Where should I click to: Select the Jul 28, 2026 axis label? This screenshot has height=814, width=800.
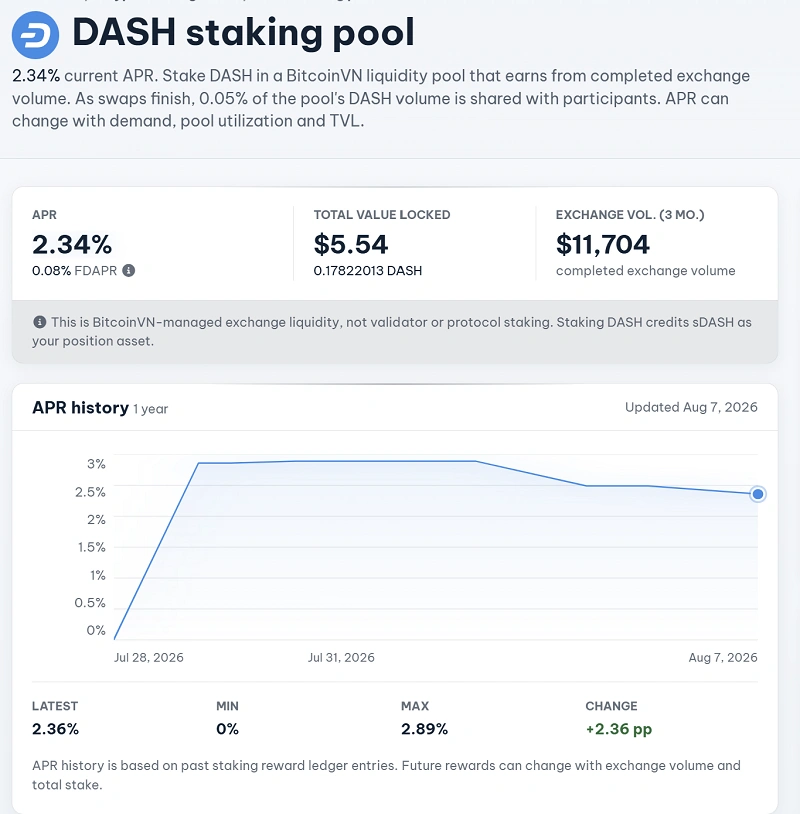click(x=148, y=657)
